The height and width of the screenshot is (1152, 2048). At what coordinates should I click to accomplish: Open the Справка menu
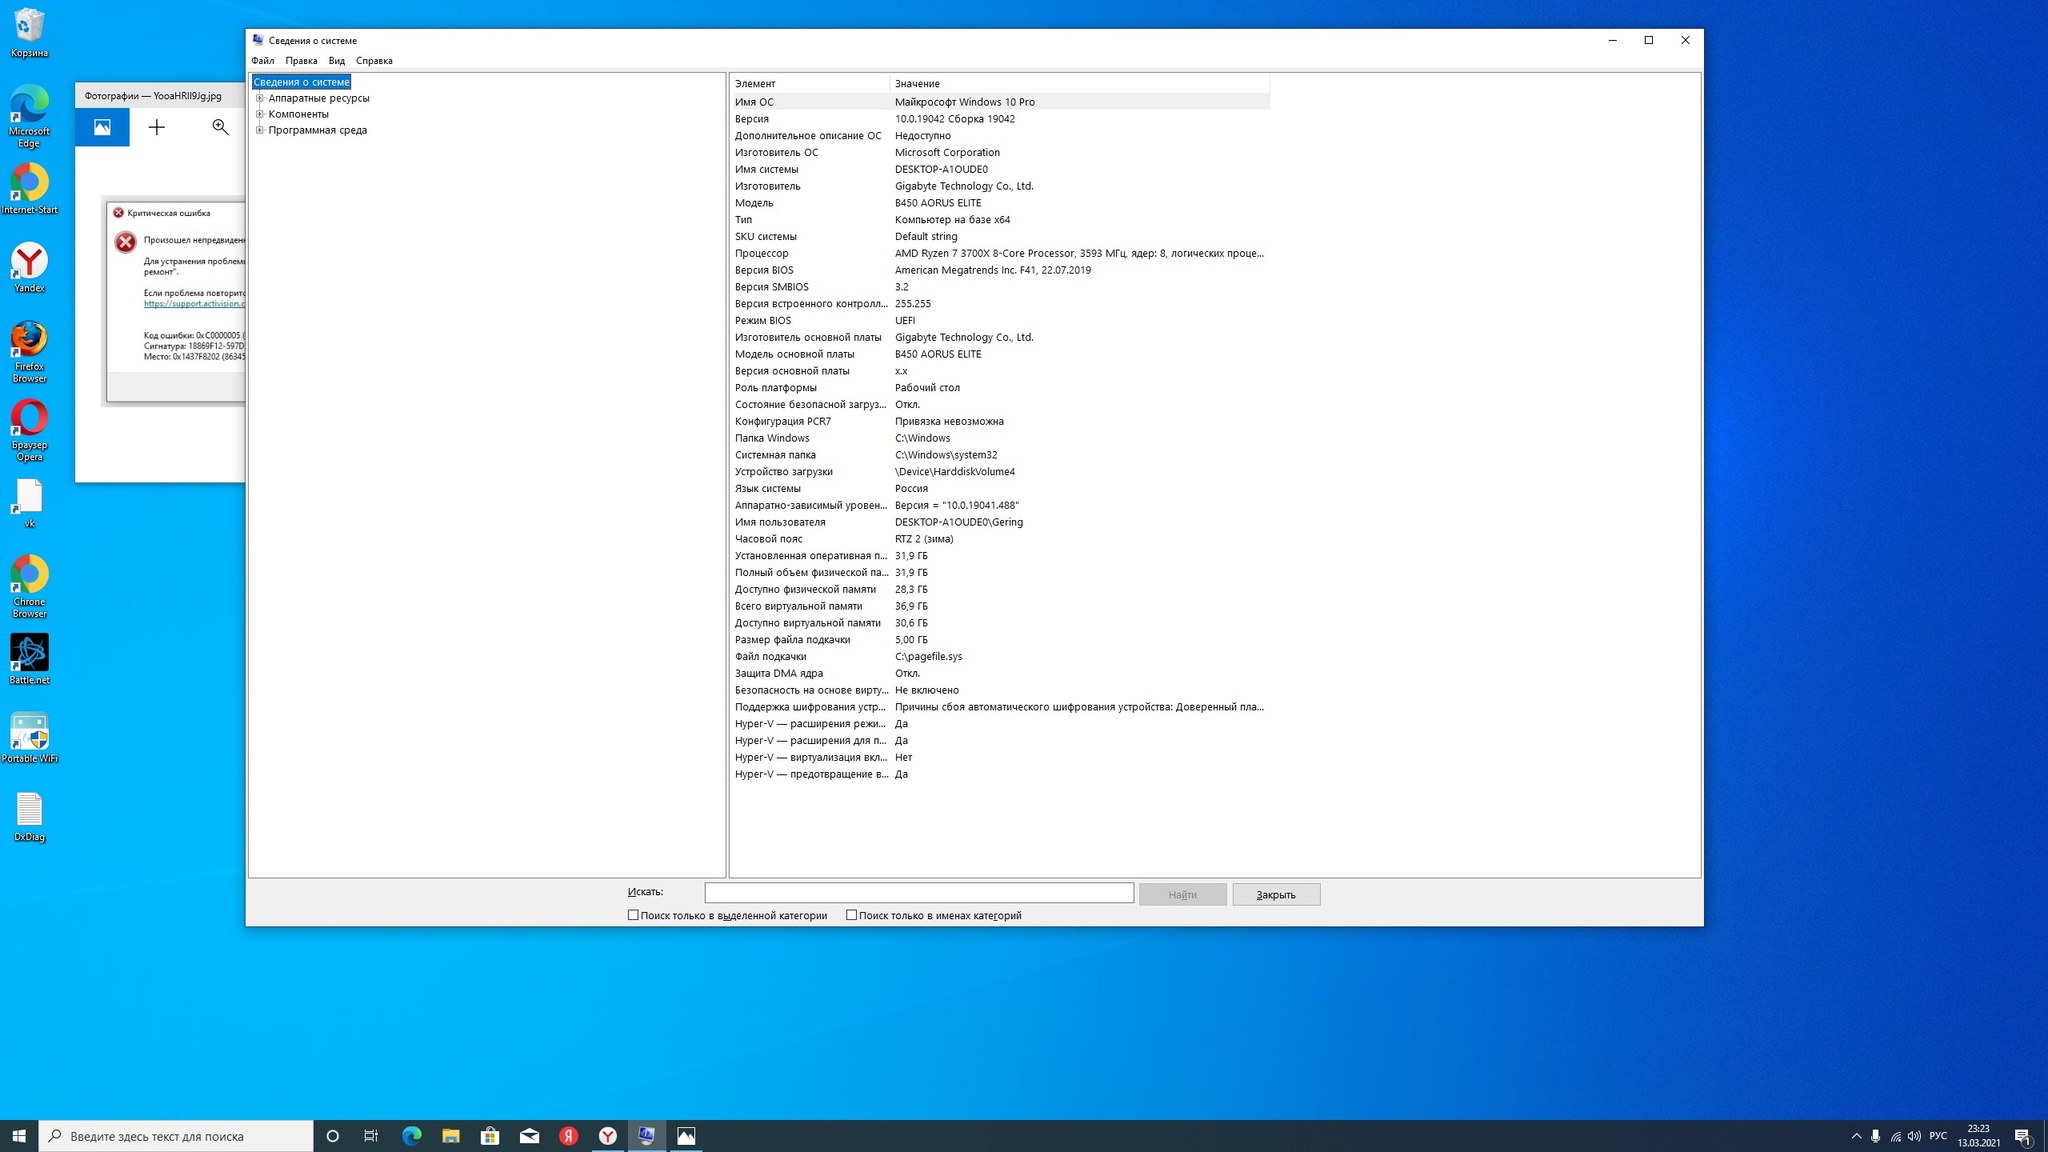[374, 61]
